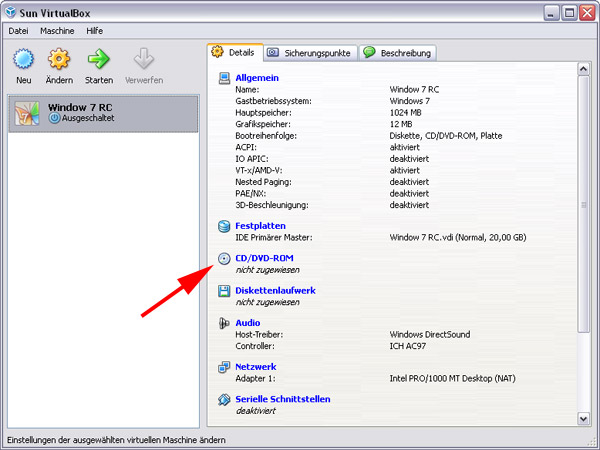Click the Ändern gear settings icon
The width and height of the screenshot is (600, 450).
pyautogui.click(x=59, y=60)
